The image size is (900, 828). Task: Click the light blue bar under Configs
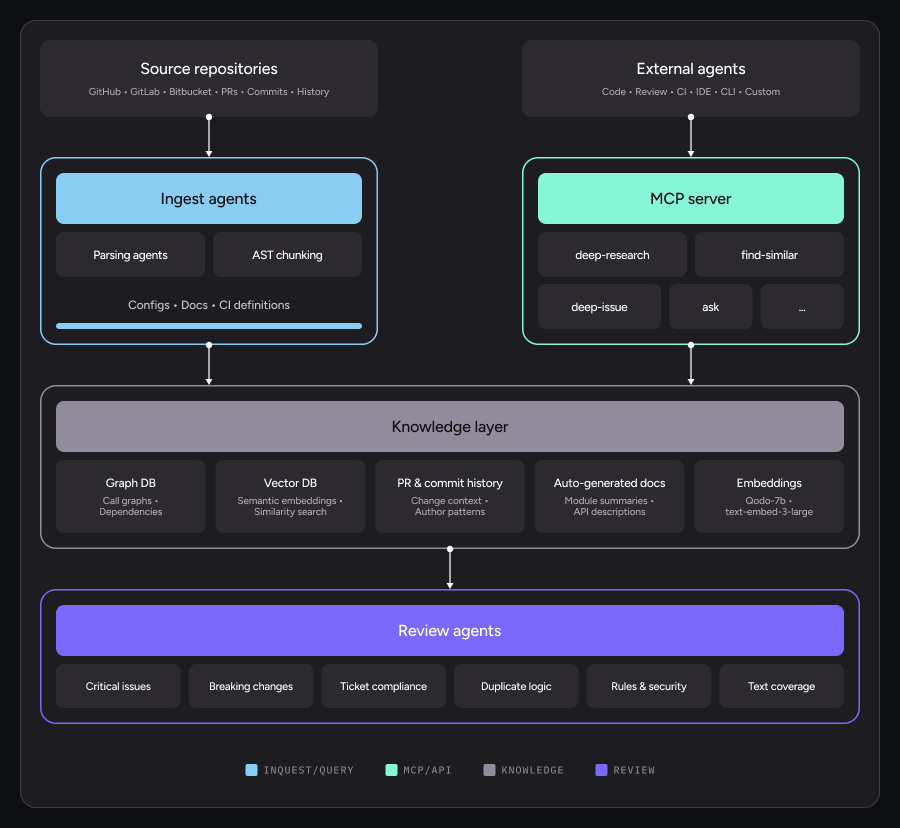point(209,326)
